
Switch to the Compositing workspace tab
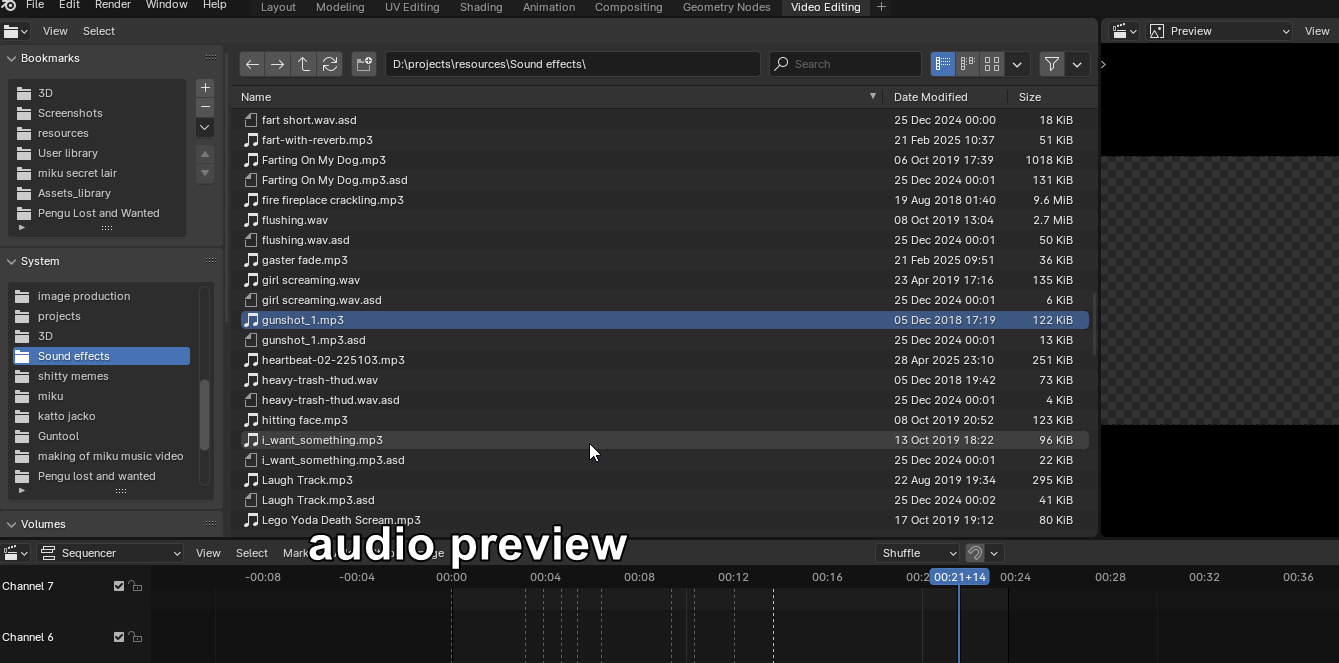tap(628, 7)
